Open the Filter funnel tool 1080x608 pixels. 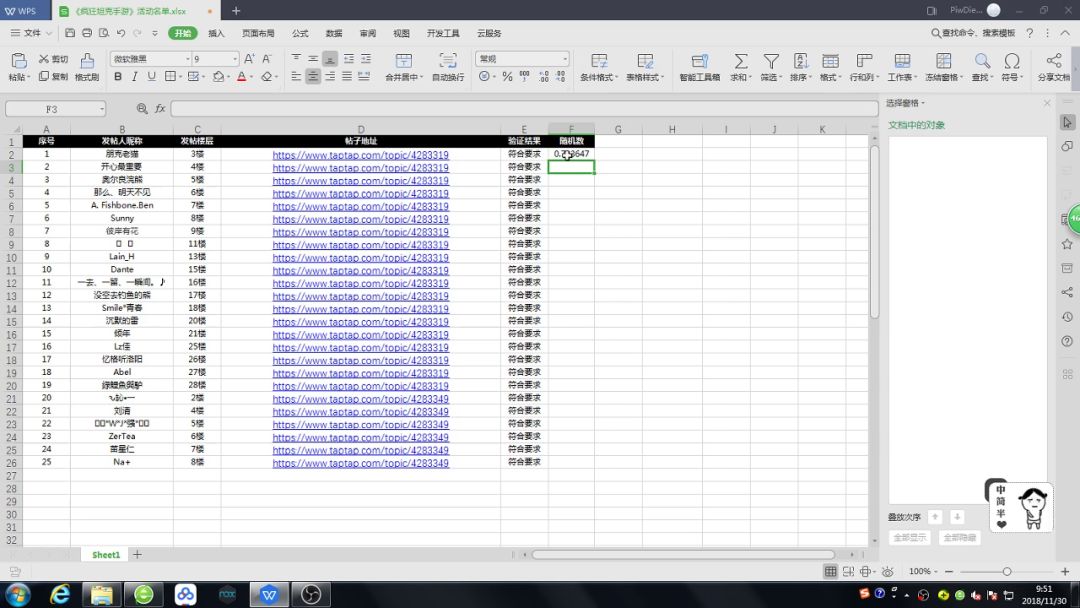[x=771, y=61]
